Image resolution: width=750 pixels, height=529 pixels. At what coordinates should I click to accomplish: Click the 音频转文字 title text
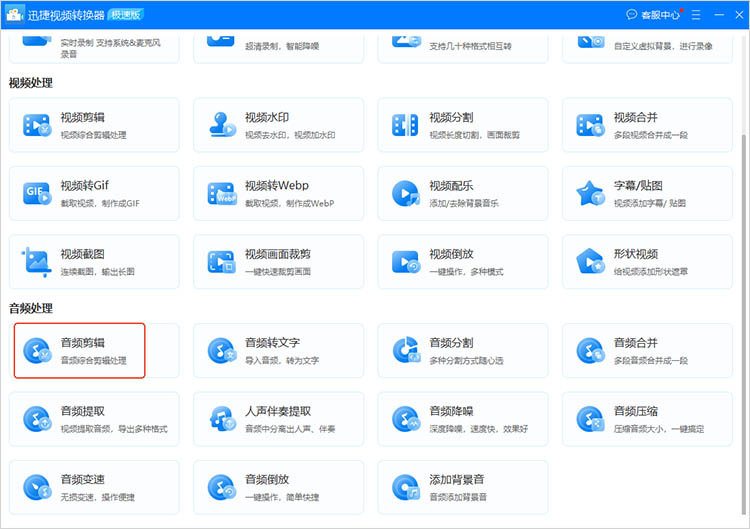click(x=272, y=342)
